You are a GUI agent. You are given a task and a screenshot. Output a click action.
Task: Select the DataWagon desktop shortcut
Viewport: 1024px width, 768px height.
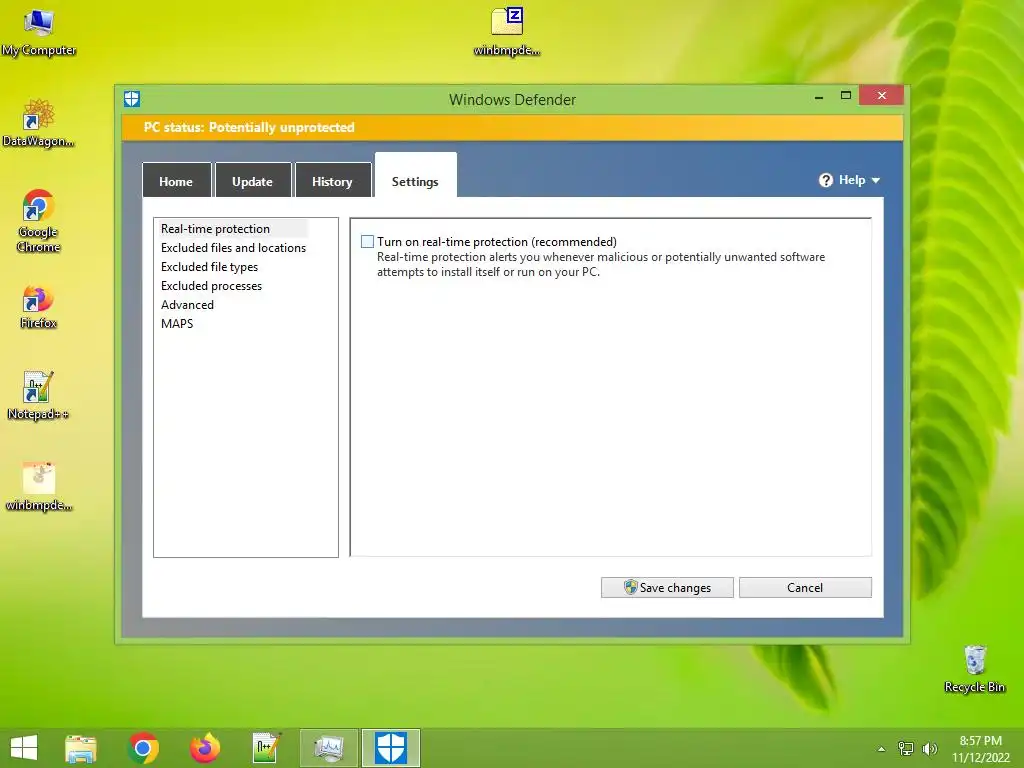39,123
